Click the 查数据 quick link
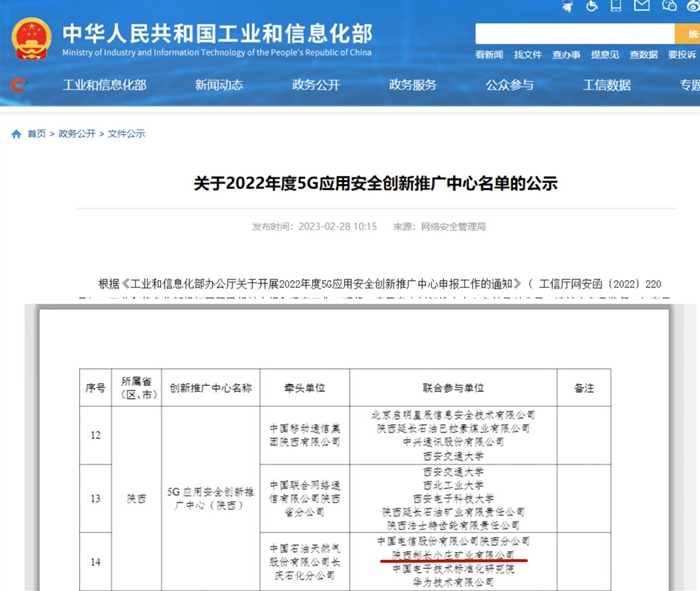The height and width of the screenshot is (591, 700). [x=643, y=55]
